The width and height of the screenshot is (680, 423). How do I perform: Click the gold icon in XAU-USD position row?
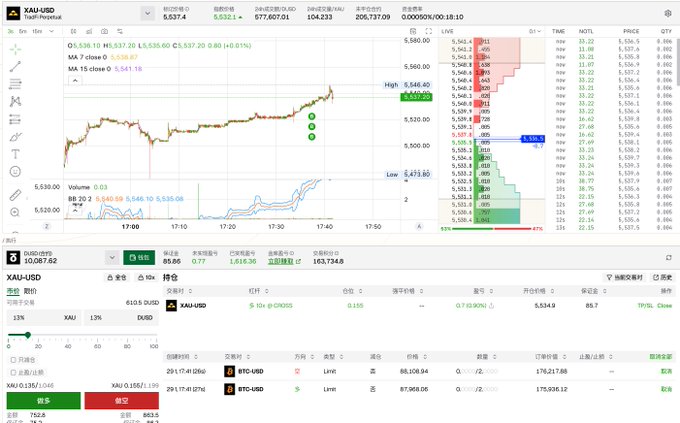[171, 305]
